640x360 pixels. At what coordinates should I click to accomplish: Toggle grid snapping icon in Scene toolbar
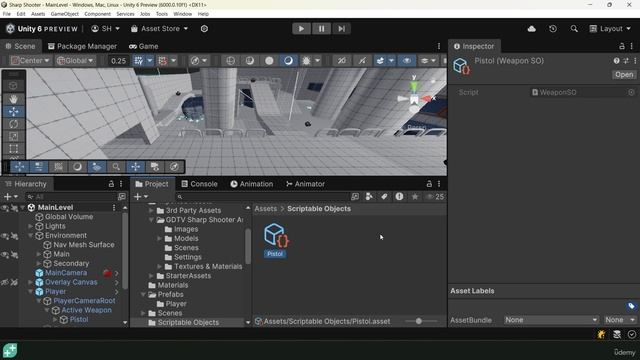(138, 61)
